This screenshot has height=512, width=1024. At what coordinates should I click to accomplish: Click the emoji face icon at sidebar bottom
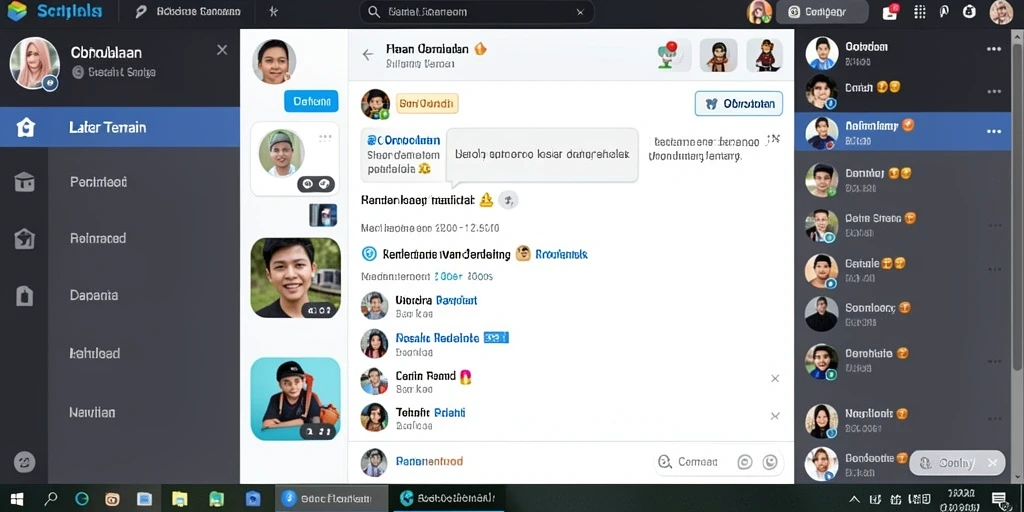coord(25,462)
